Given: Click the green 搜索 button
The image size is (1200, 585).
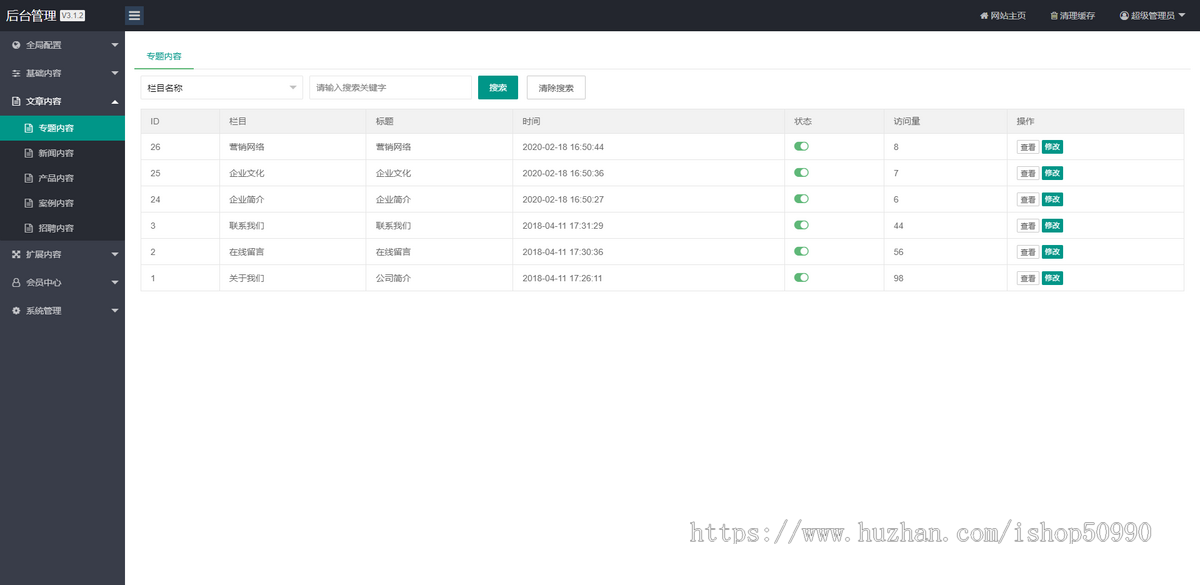Looking at the screenshot, I should pos(498,88).
